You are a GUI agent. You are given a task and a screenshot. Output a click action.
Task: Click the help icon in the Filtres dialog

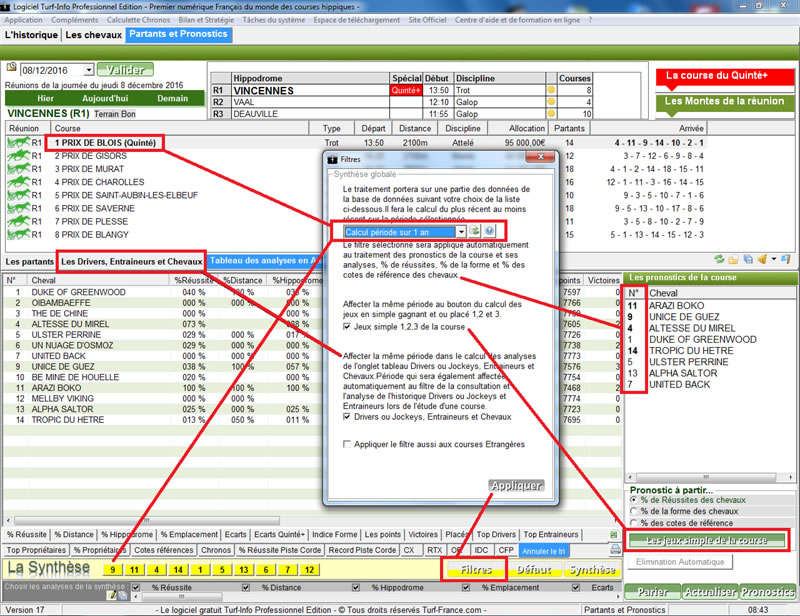coord(491,231)
